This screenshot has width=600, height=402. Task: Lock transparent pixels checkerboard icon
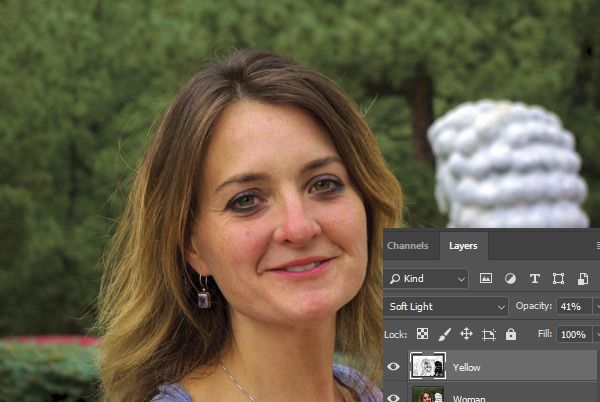pyautogui.click(x=422, y=334)
